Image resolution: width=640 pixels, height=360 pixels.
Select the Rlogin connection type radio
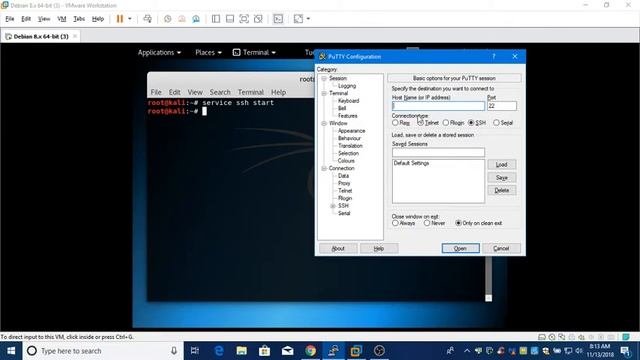click(446, 122)
